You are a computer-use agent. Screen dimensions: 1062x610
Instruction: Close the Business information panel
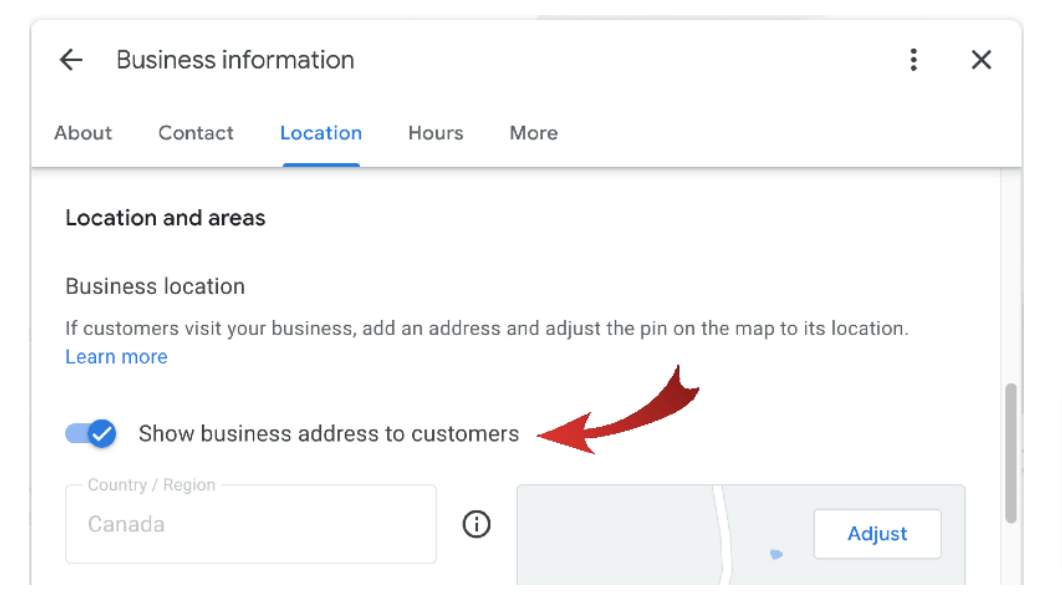[981, 60]
